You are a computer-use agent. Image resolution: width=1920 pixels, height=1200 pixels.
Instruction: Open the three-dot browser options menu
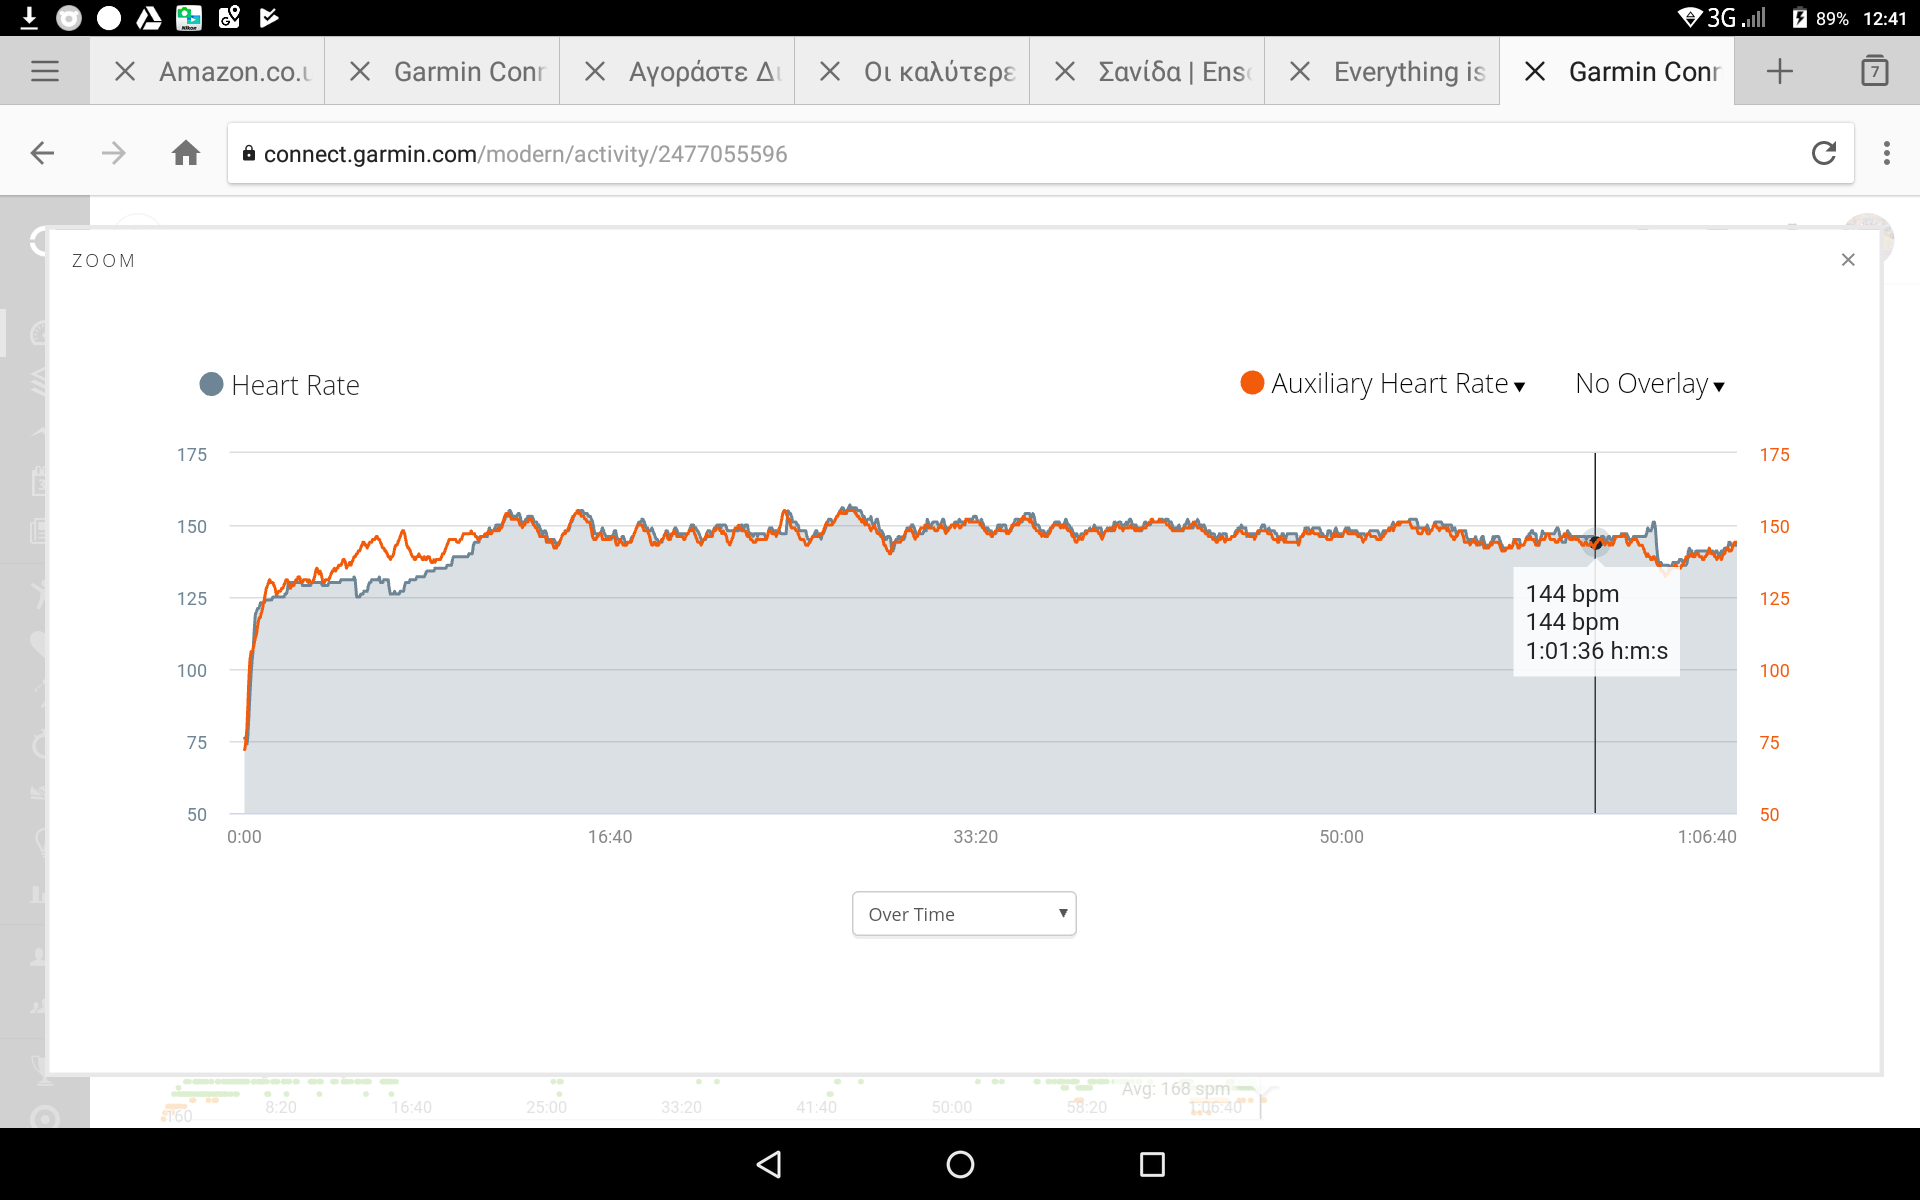pyautogui.click(x=1887, y=153)
